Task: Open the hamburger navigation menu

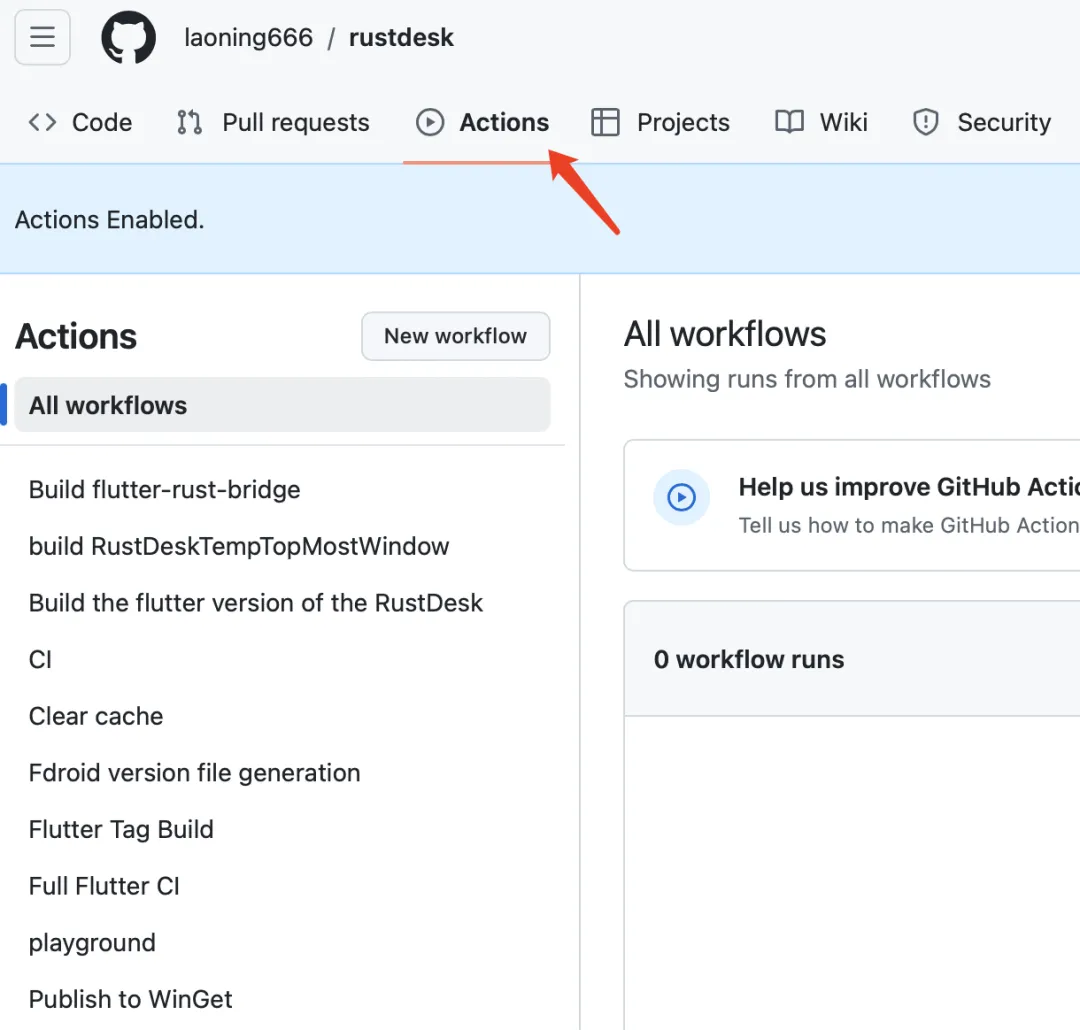Action: pos(42,38)
